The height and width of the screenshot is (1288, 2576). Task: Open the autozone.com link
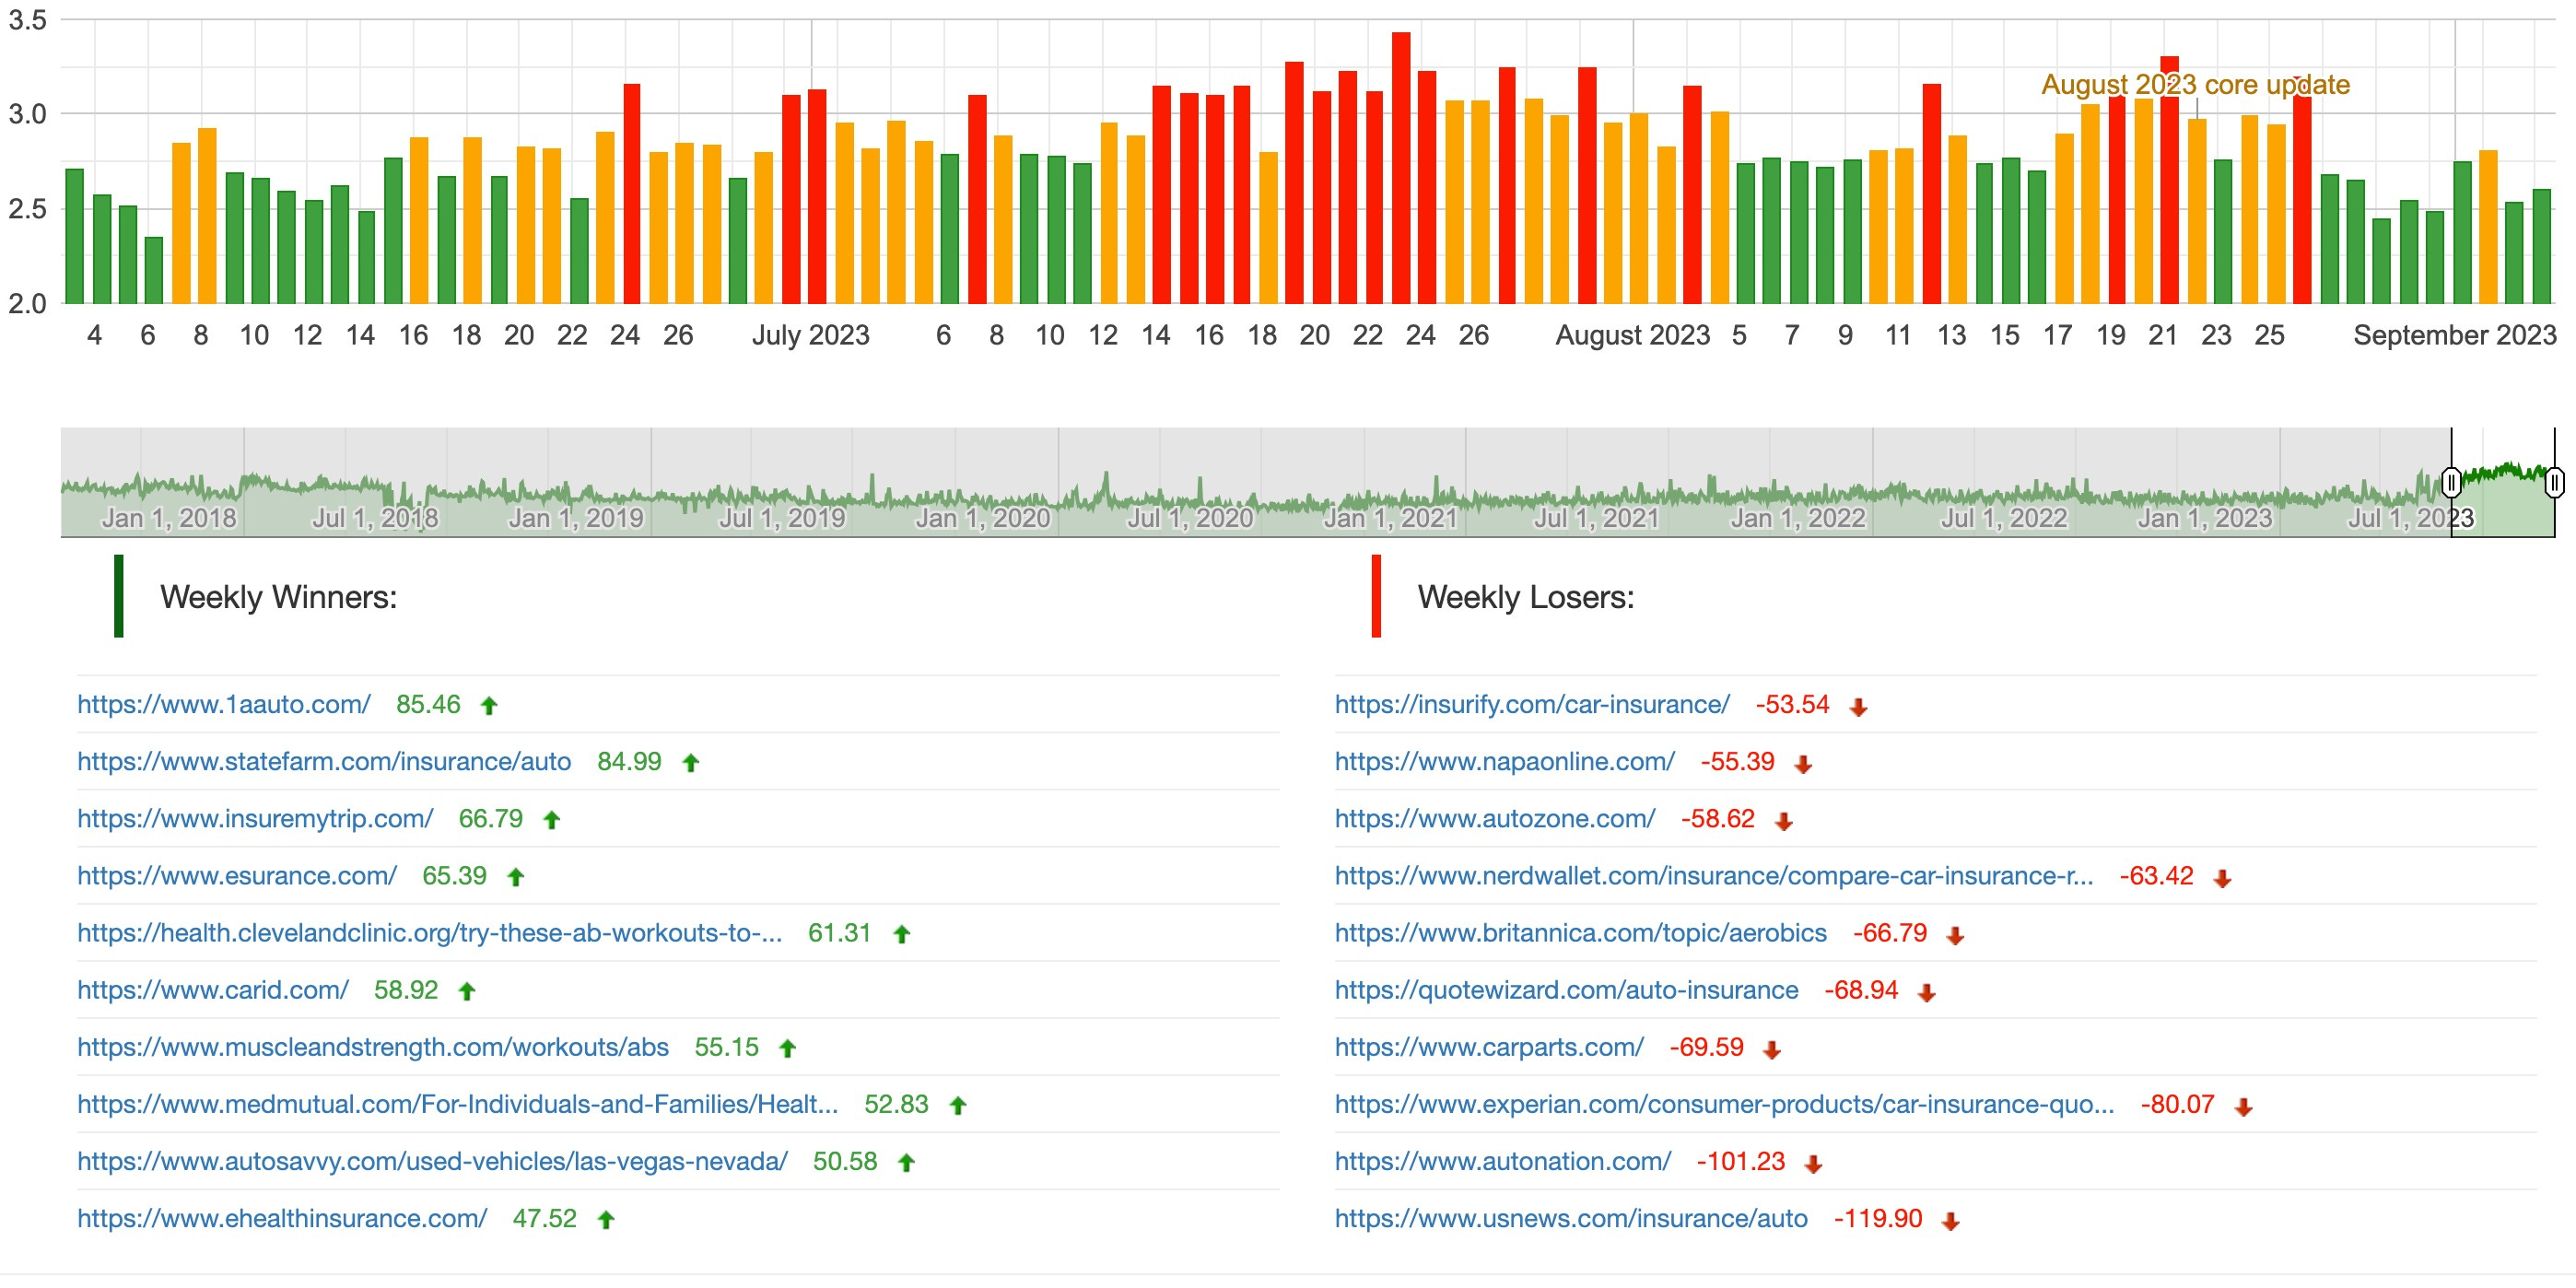[1495, 819]
